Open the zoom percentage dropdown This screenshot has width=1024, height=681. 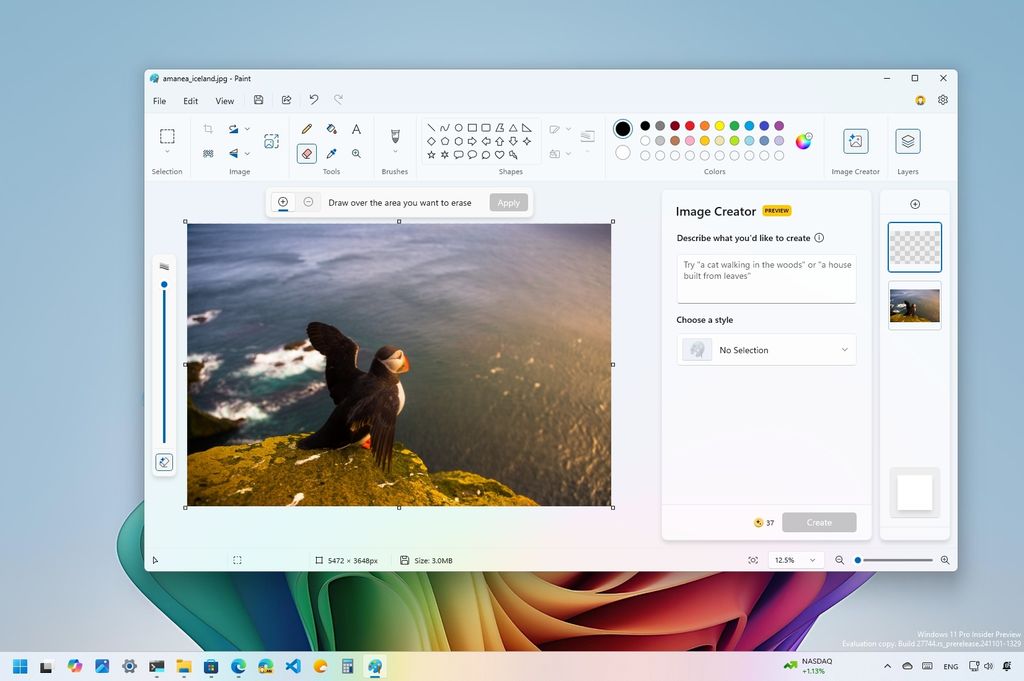coord(795,560)
